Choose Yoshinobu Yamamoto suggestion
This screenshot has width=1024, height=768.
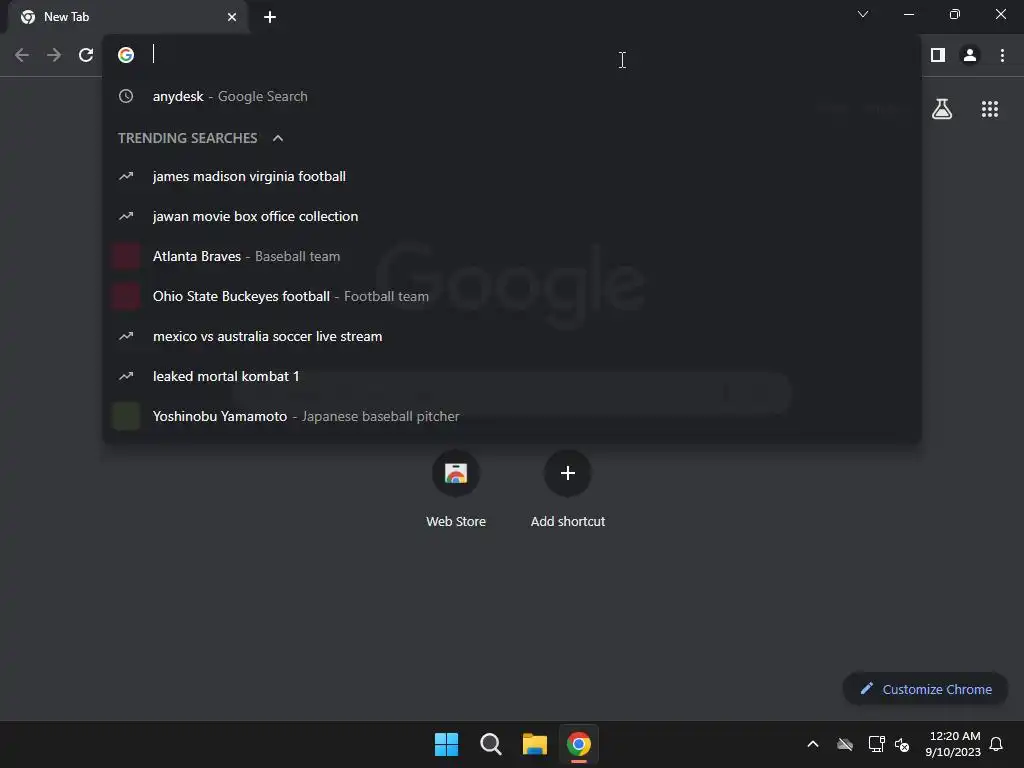511,416
